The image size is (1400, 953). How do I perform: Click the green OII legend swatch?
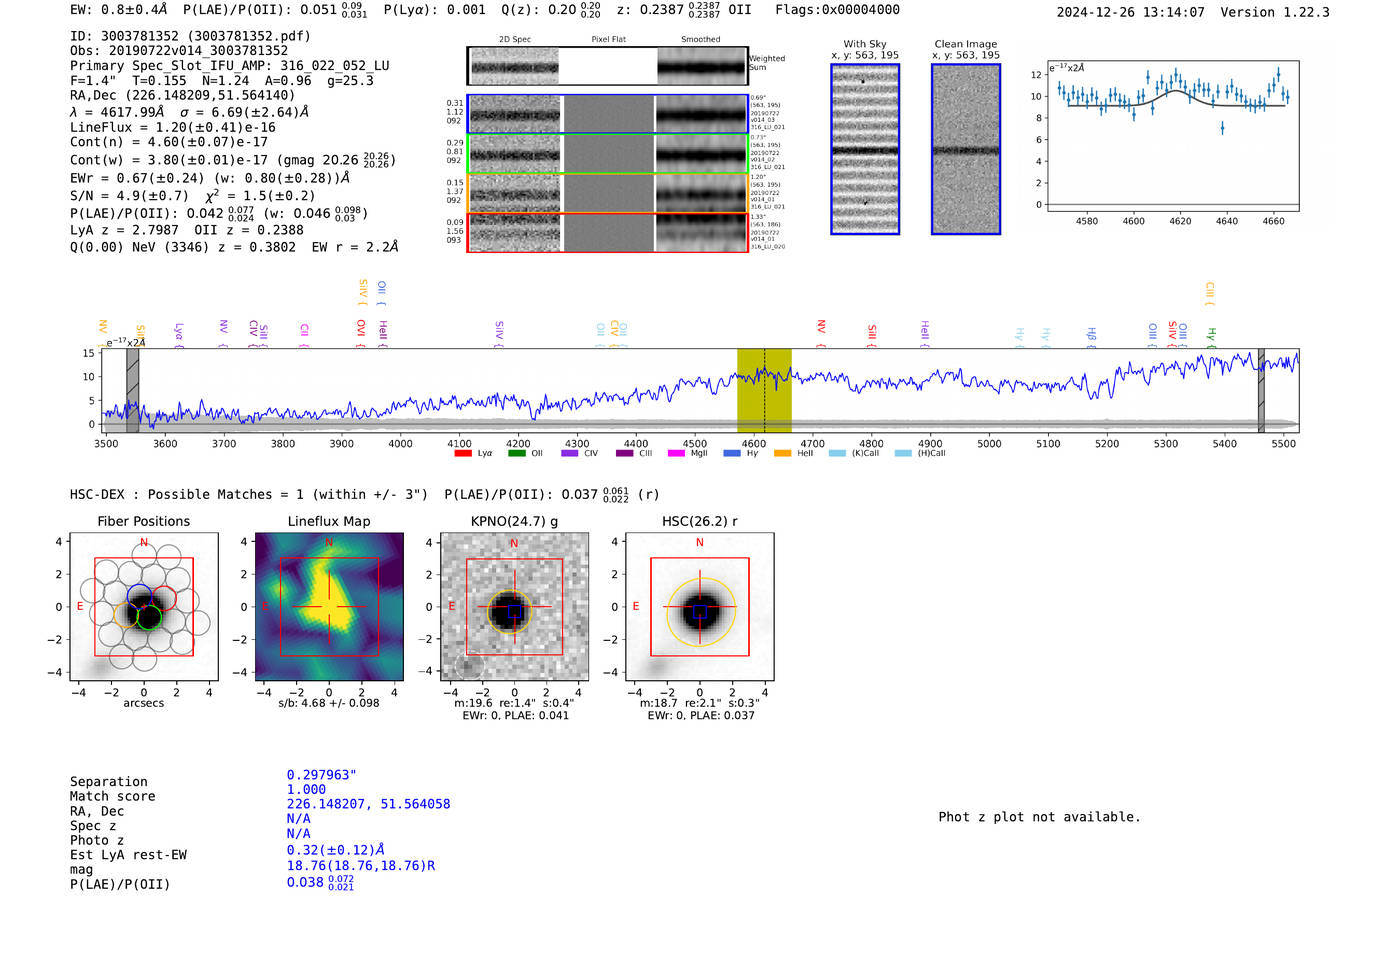(516, 454)
